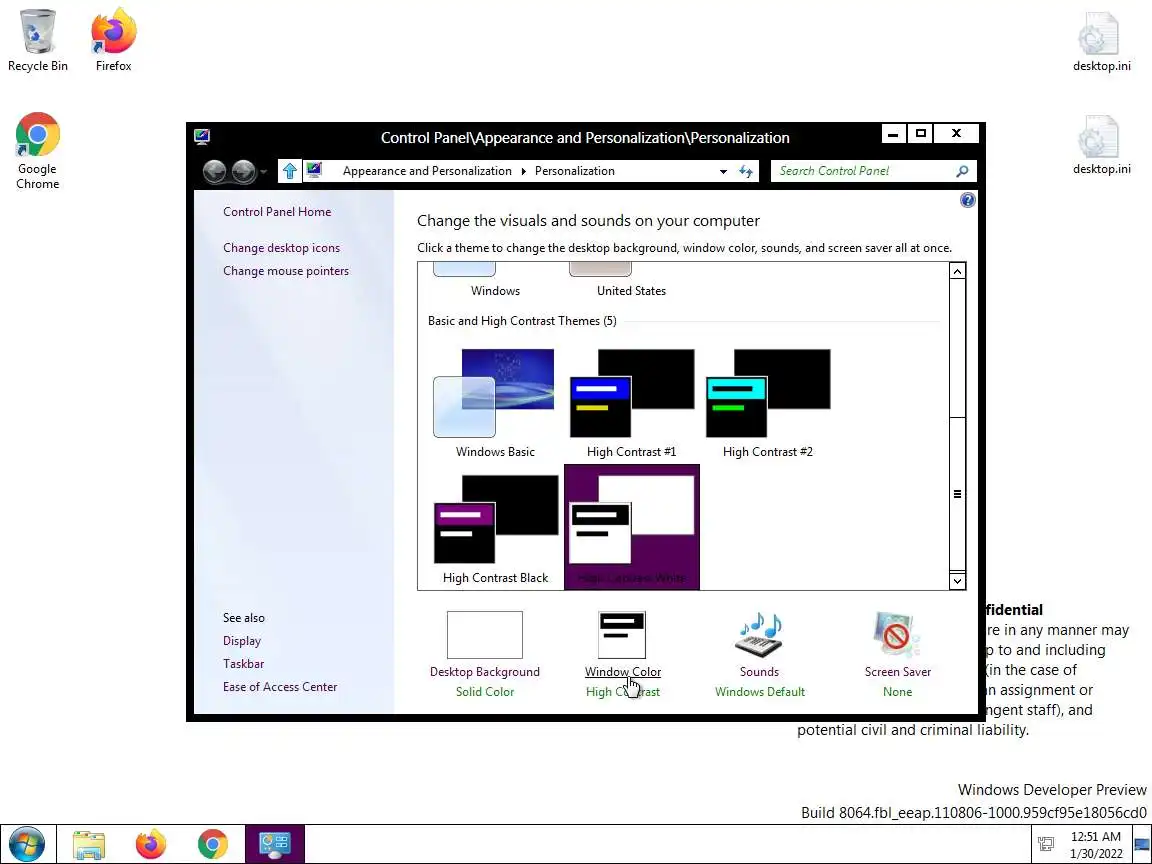Open the Start menu orb
The width and height of the screenshot is (1152, 864).
(x=27, y=844)
